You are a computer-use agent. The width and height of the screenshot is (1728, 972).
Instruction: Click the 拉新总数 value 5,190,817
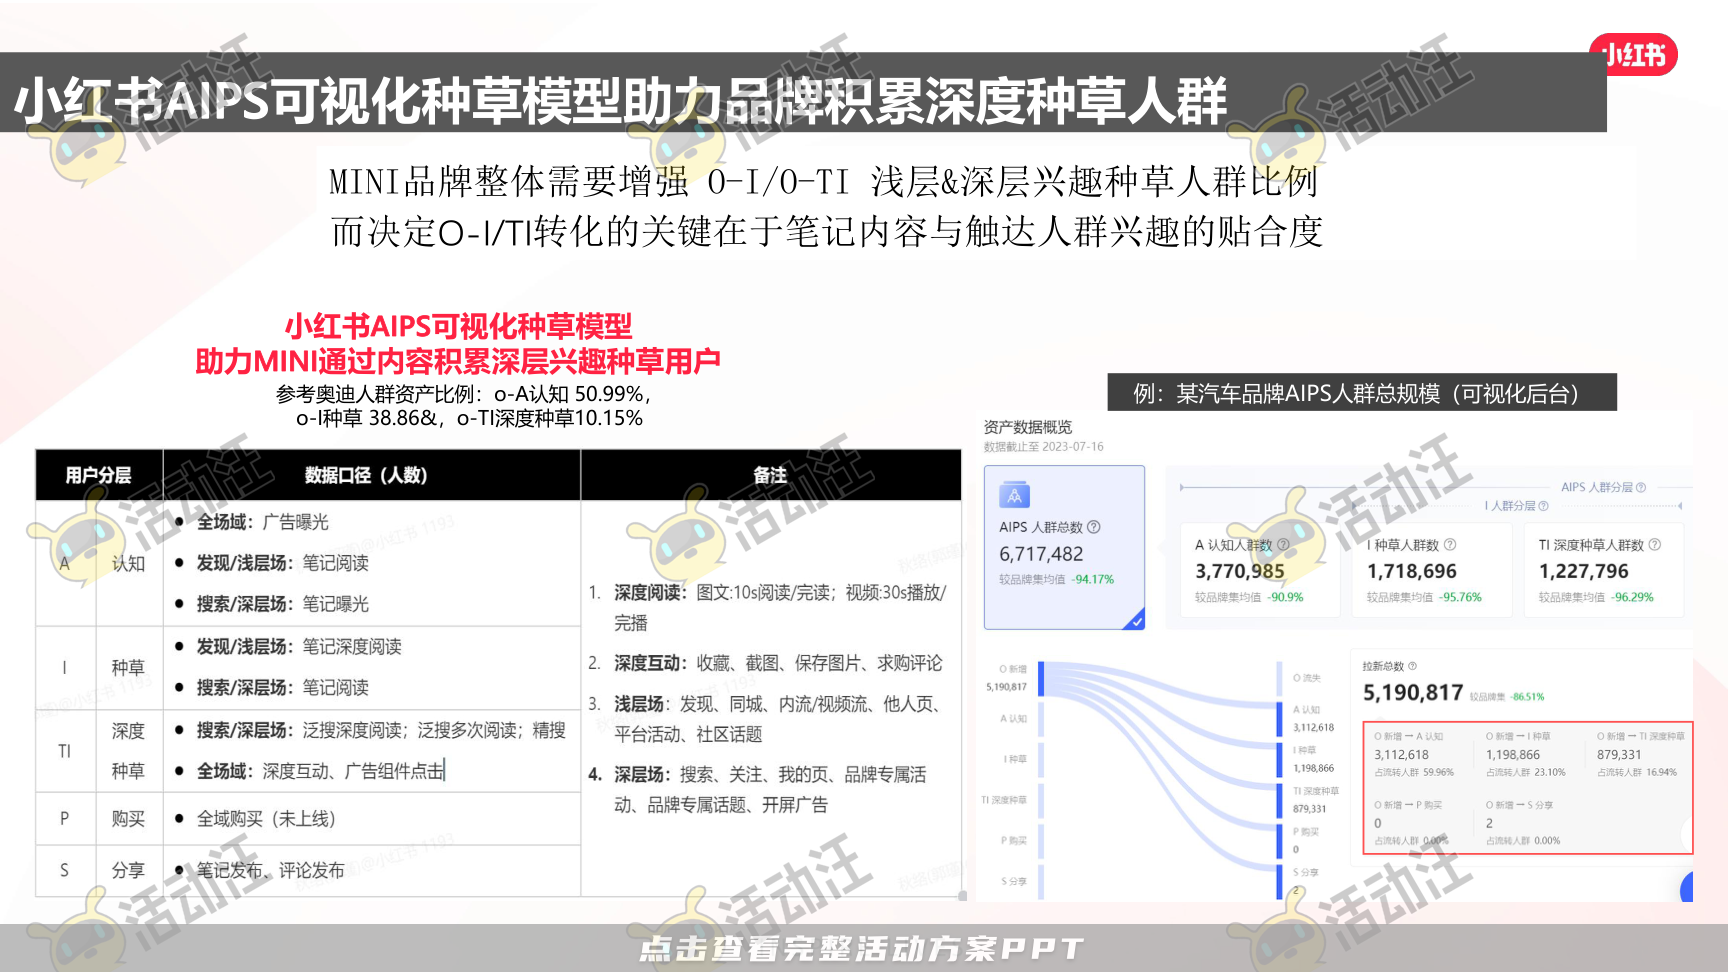point(1413,693)
